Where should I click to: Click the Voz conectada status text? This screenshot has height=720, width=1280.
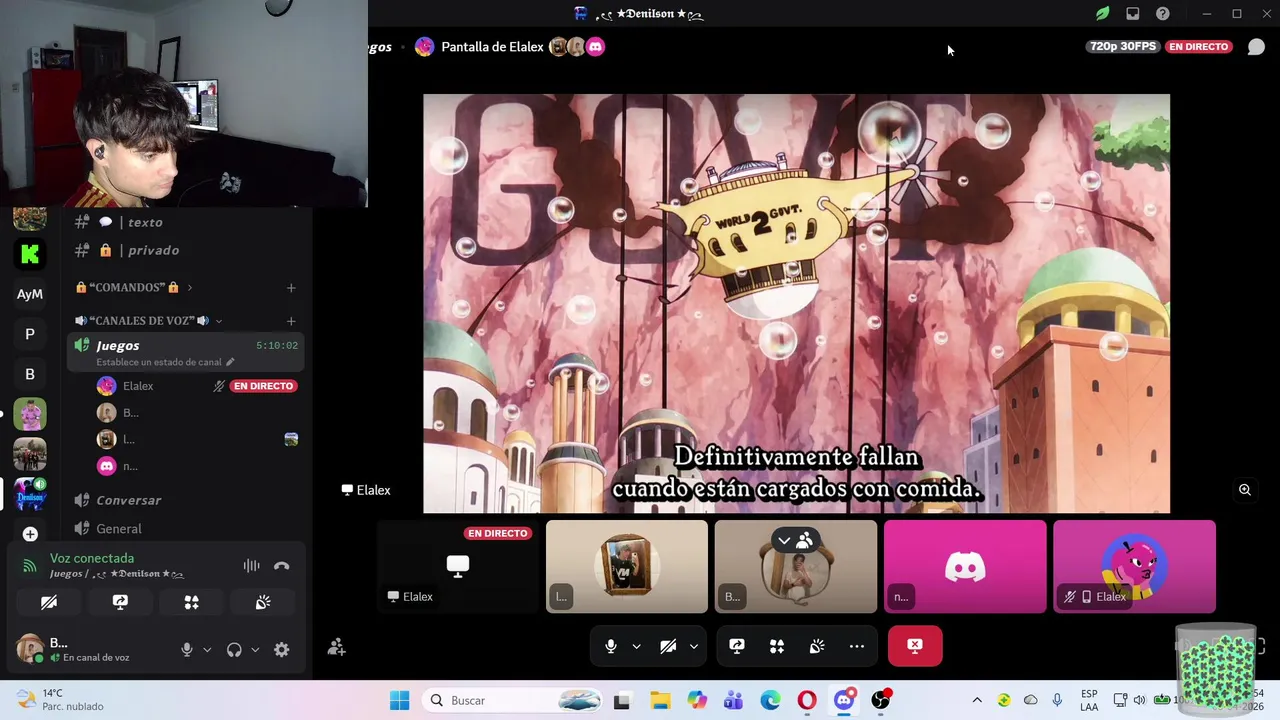point(92,558)
